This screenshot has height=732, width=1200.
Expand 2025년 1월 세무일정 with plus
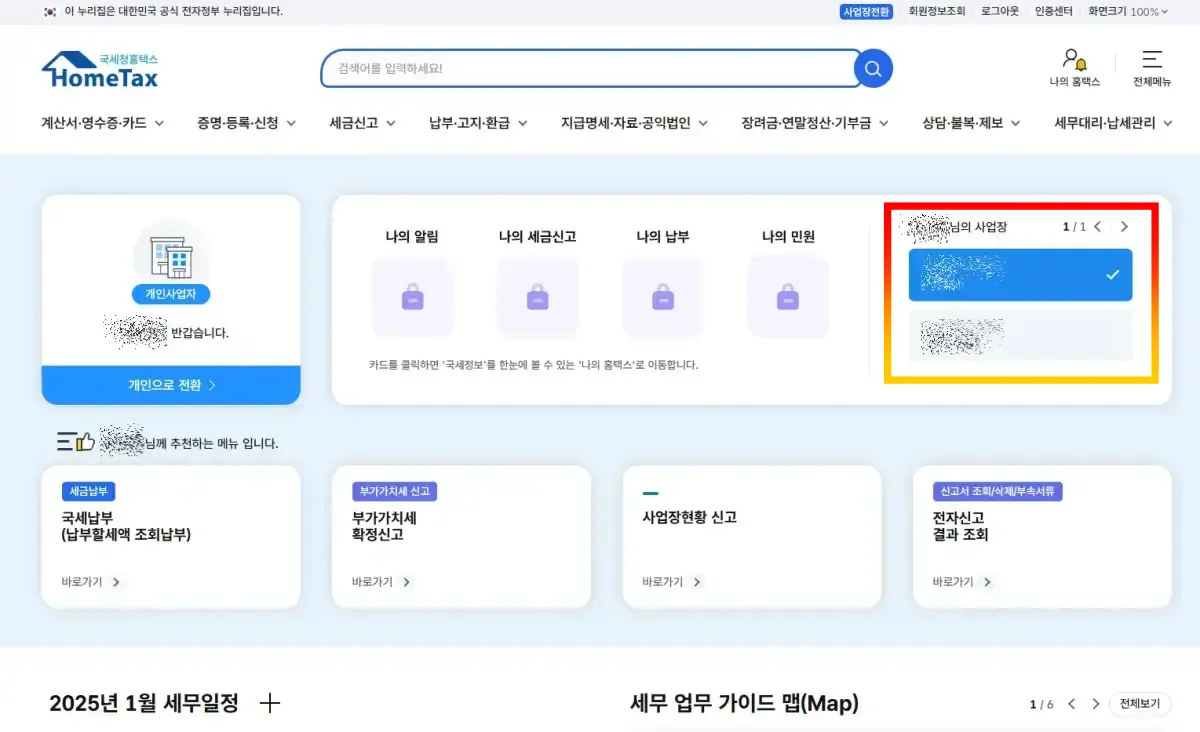(x=269, y=703)
